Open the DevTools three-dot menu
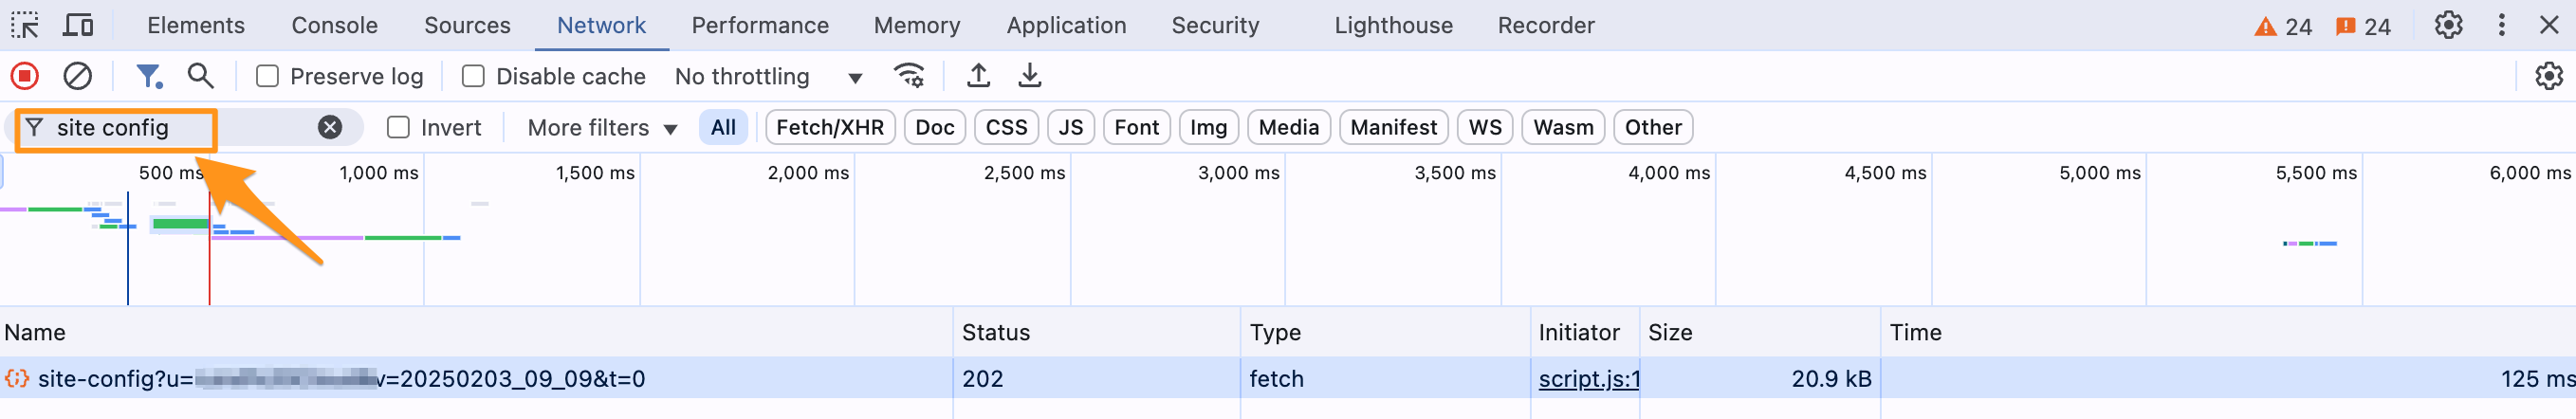This screenshot has height=419, width=2576. click(2501, 25)
